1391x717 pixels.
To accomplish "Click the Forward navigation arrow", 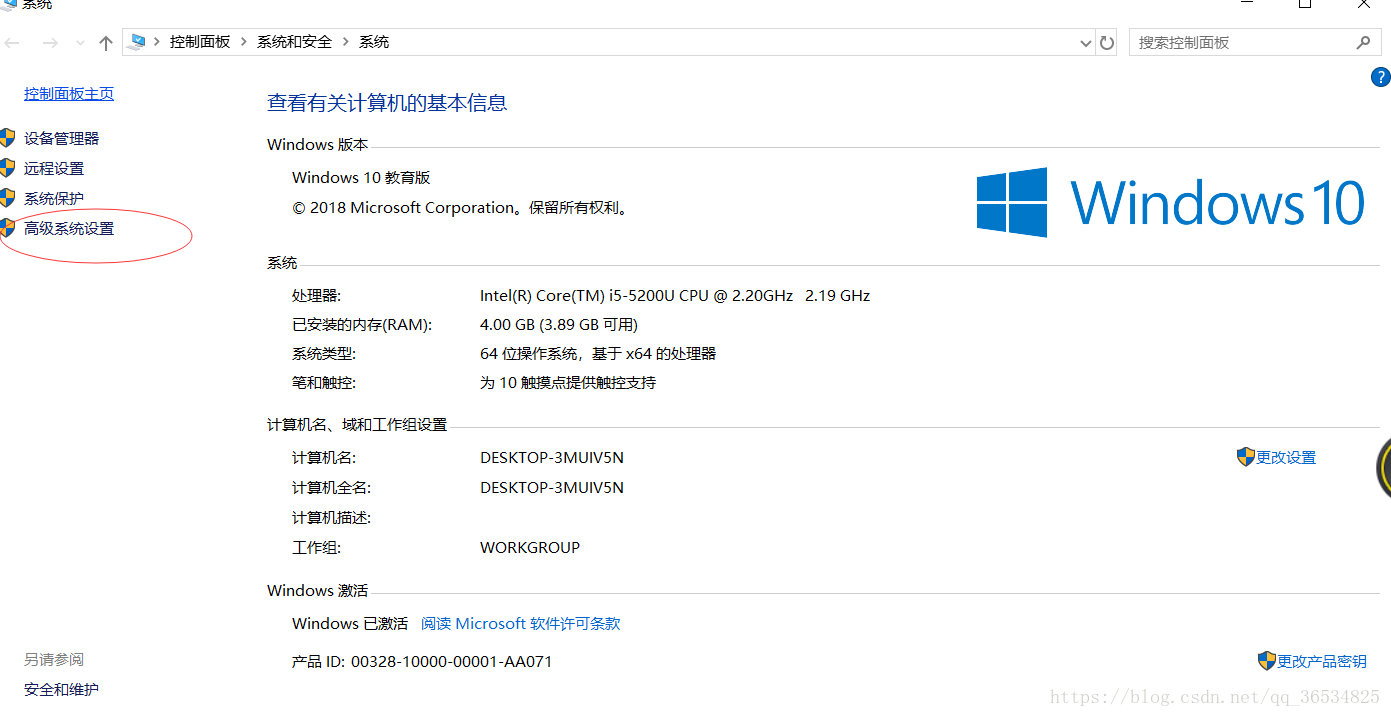I will pyautogui.click(x=50, y=43).
